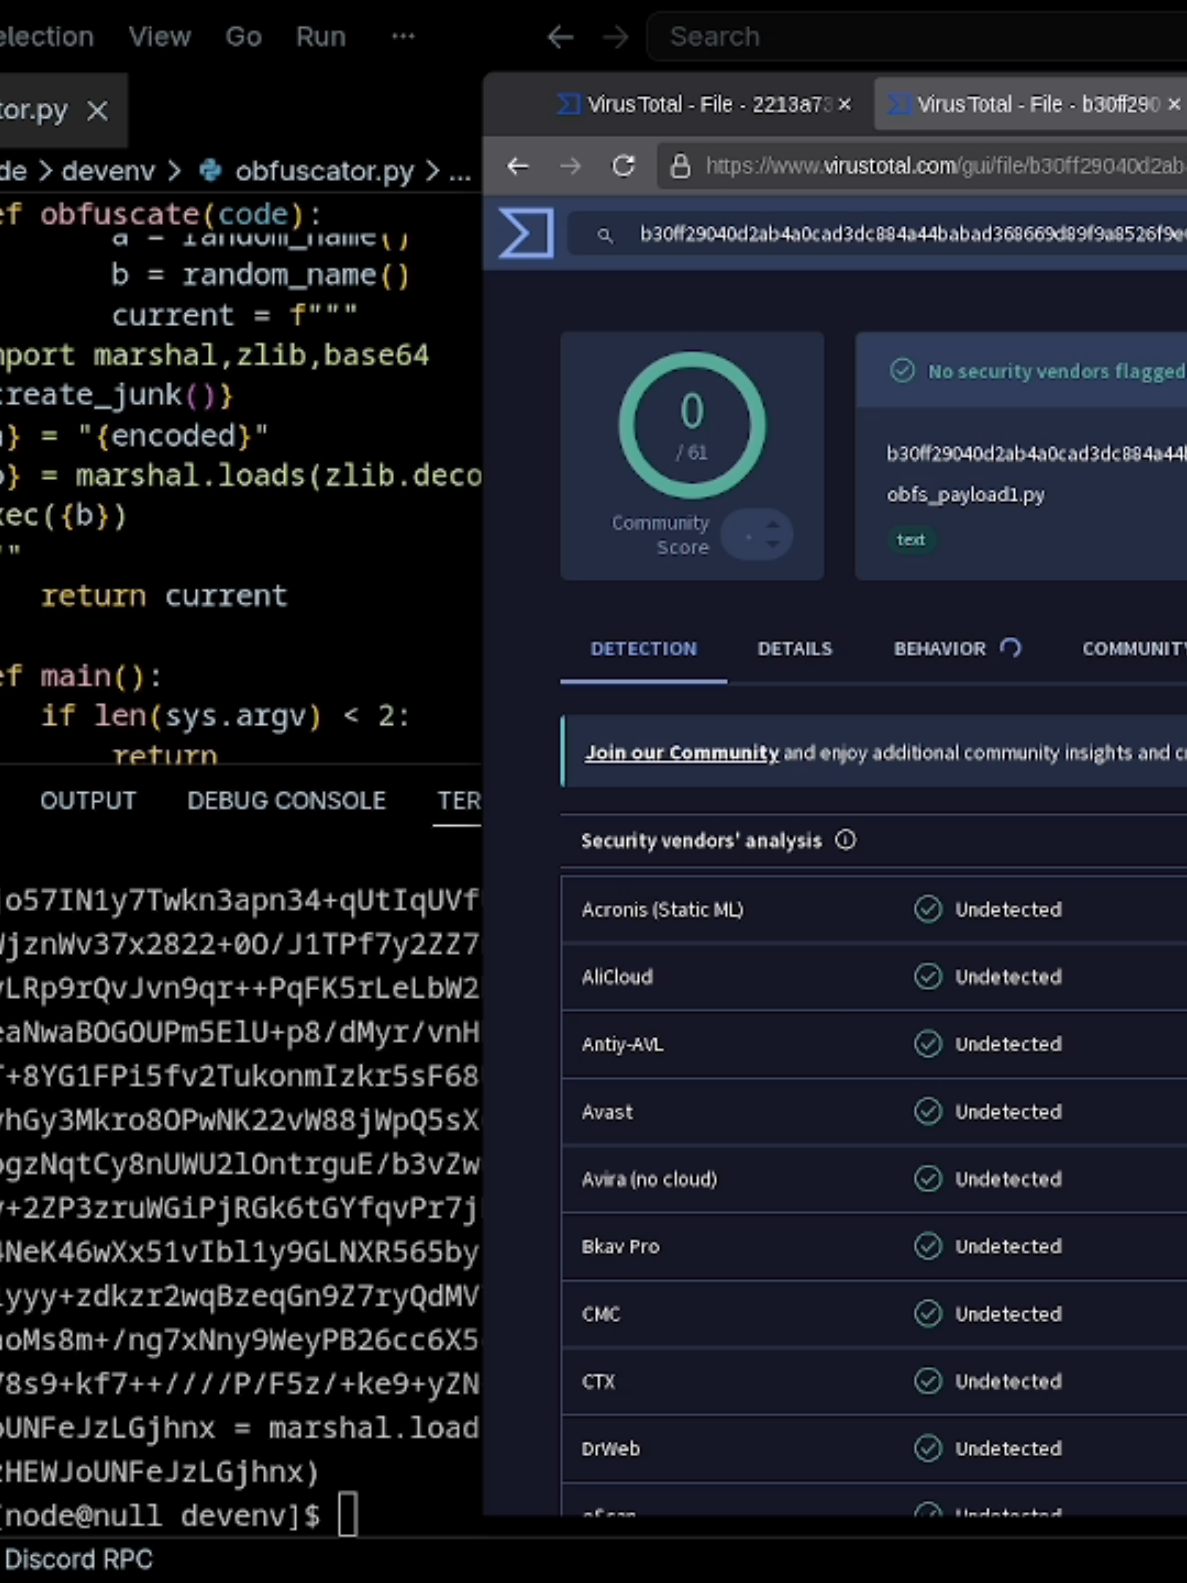
Task: Click the Undetected check icon for Avast
Action: 928,1111
